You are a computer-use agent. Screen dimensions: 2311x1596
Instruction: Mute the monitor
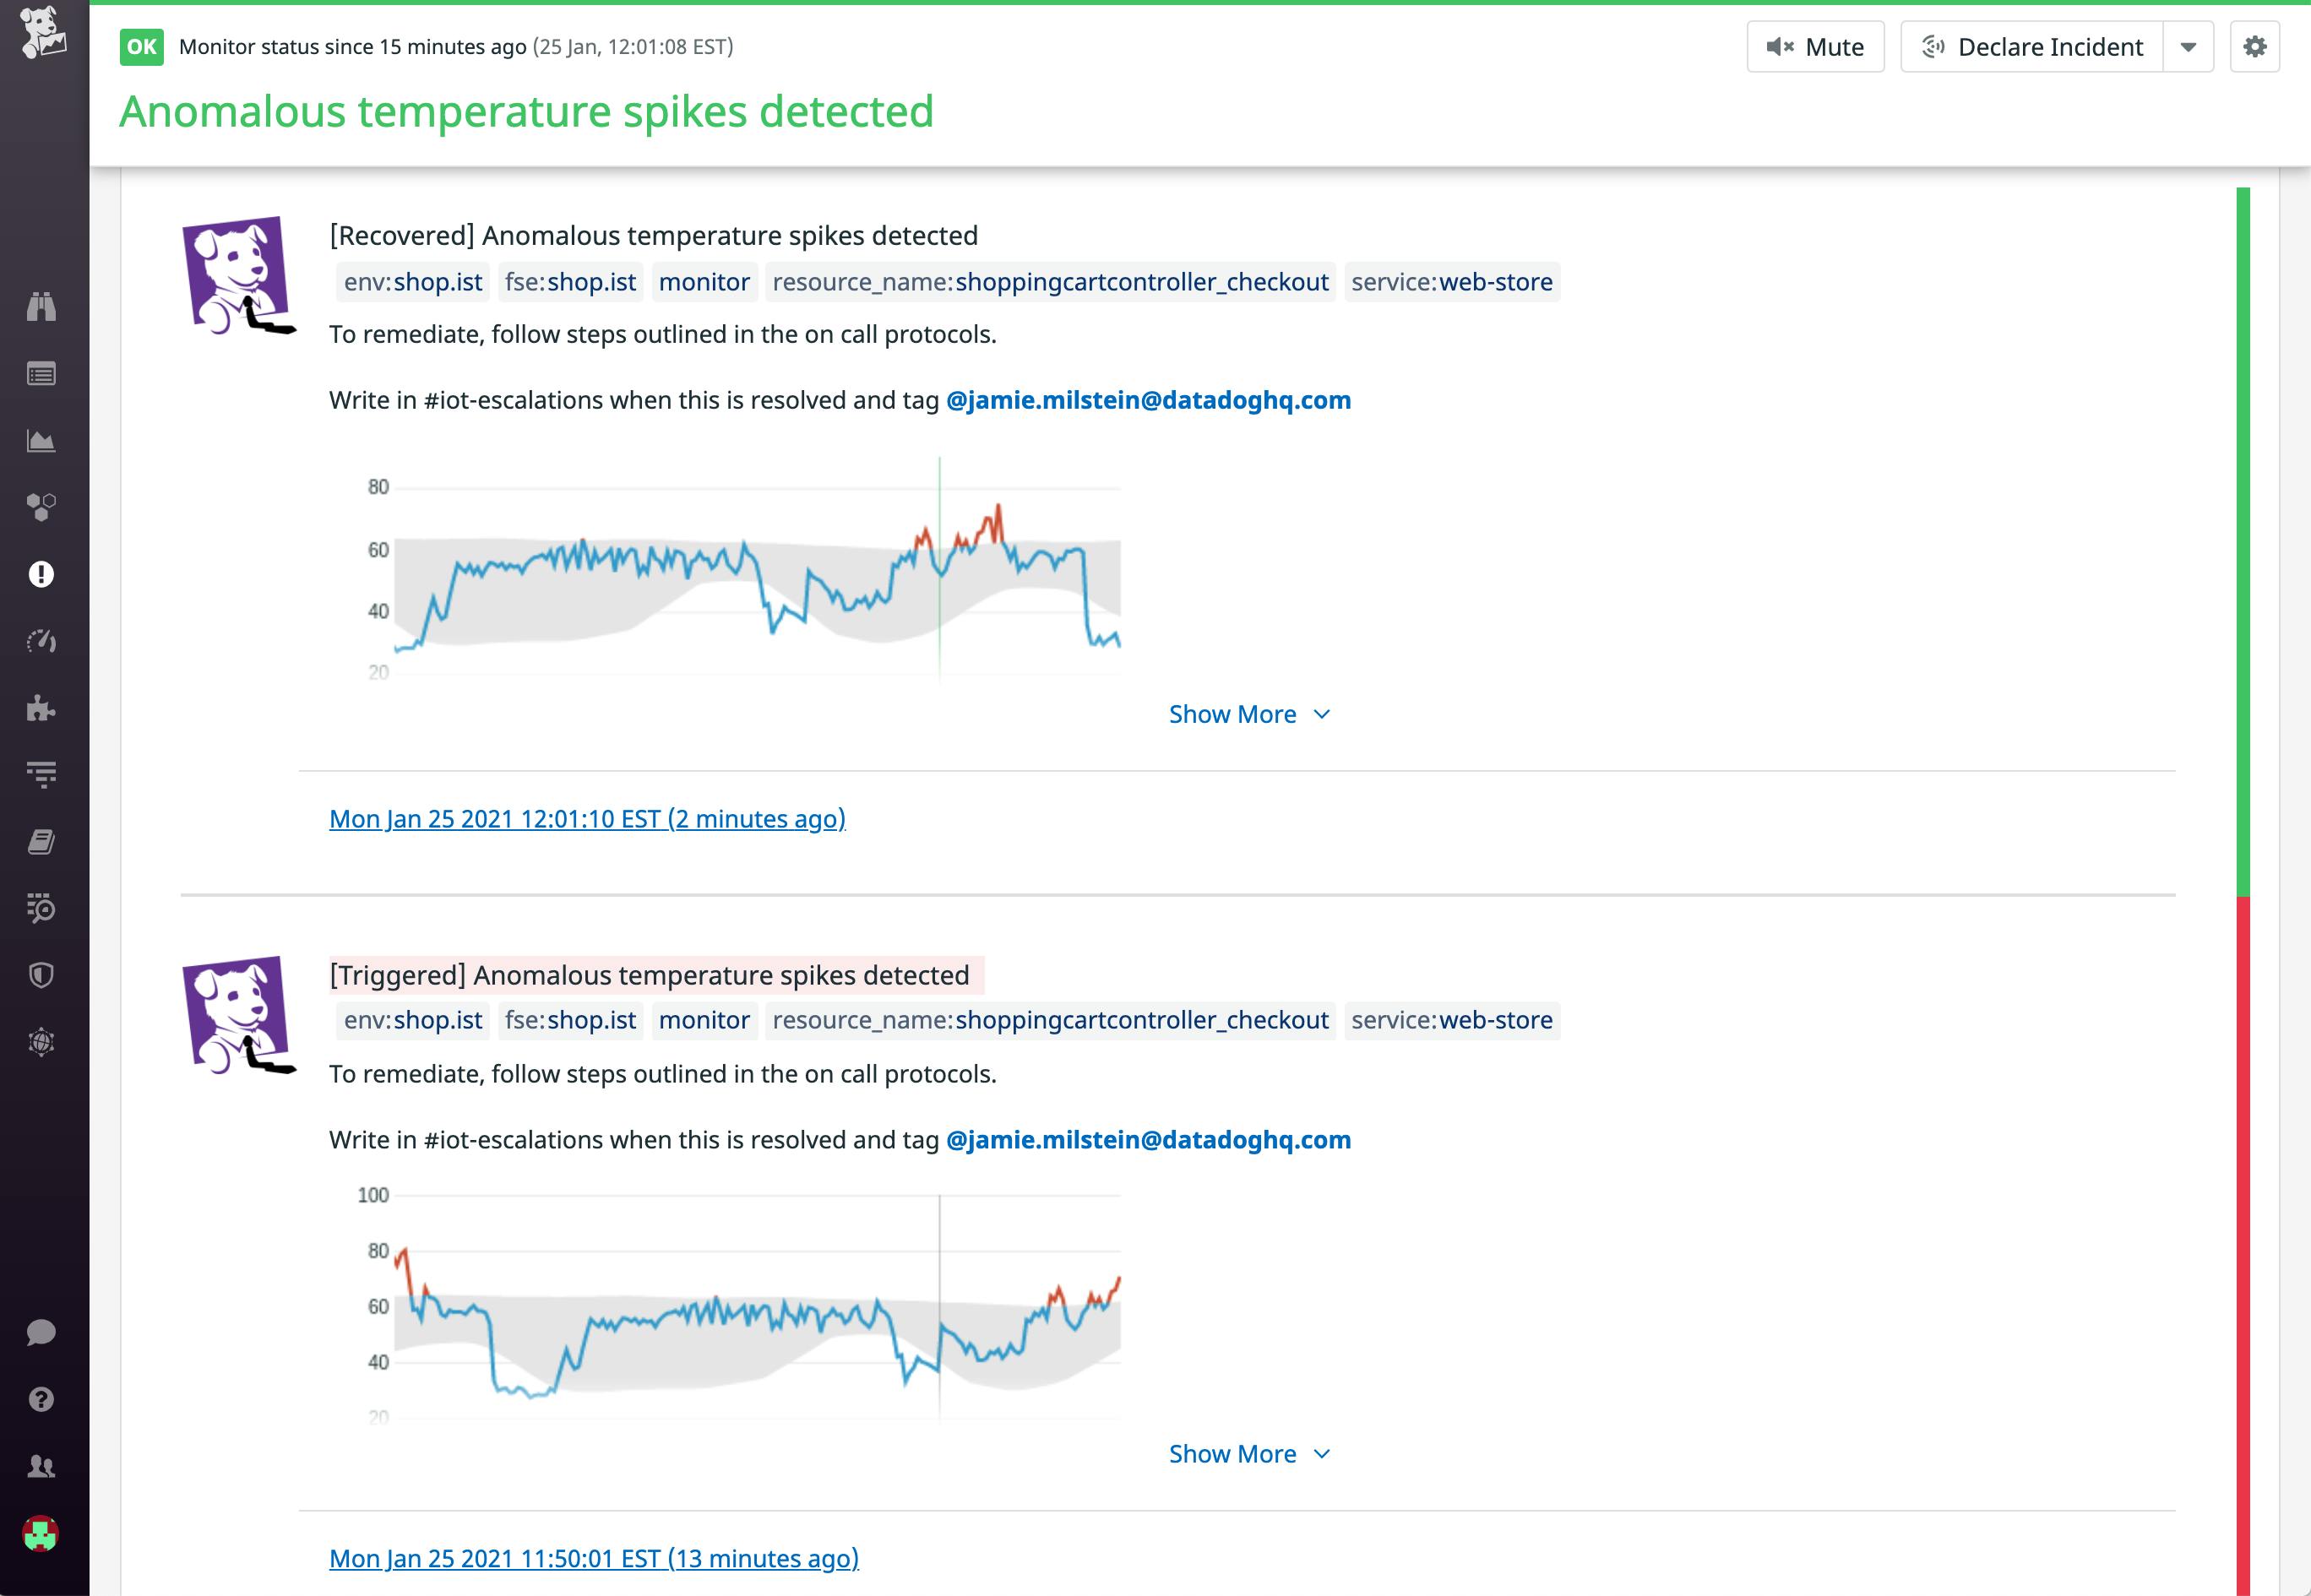pos(1815,46)
